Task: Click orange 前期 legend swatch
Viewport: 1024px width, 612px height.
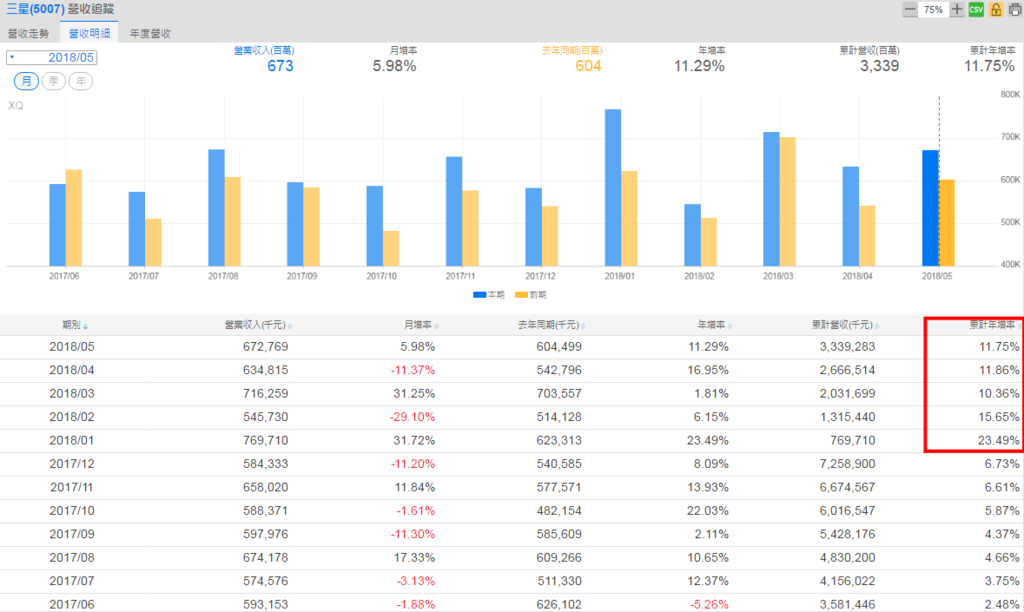Action: tap(521, 295)
